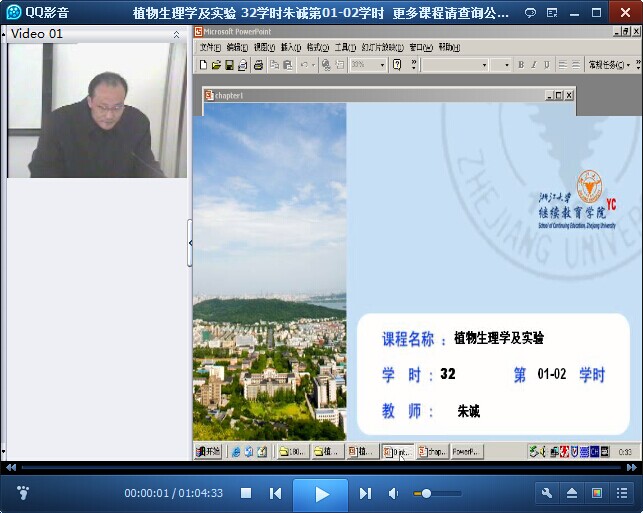Select the Video 01 panel header
This screenshot has height=513, width=643.
tap(97, 34)
